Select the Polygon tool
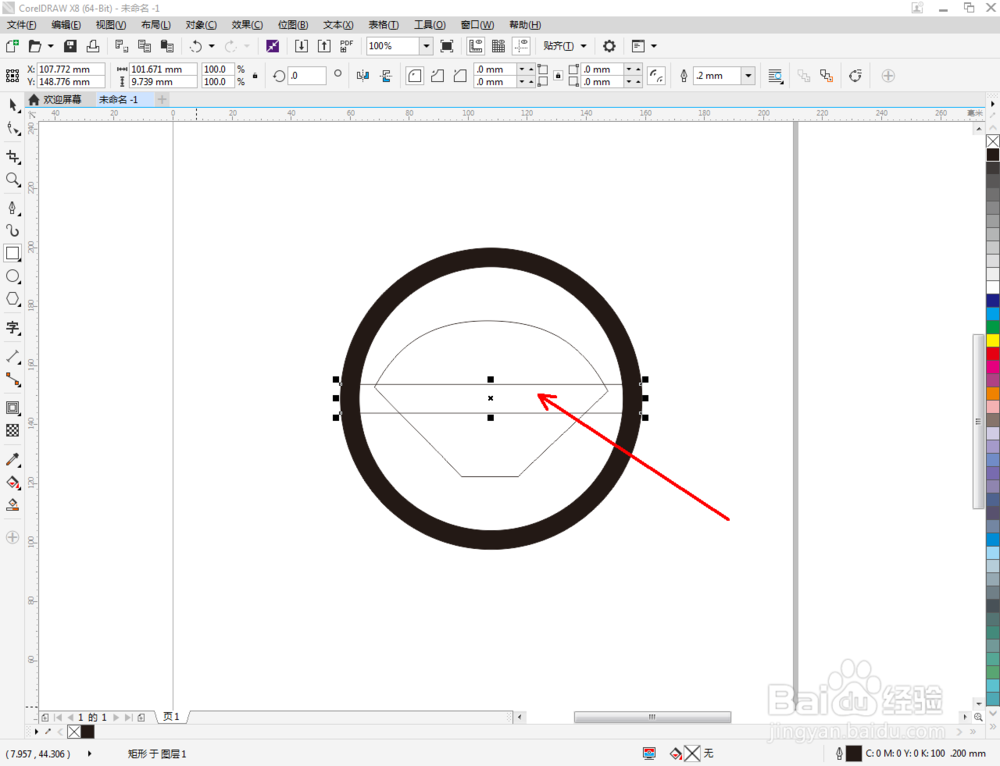This screenshot has height=766, width=1000. 13,299
